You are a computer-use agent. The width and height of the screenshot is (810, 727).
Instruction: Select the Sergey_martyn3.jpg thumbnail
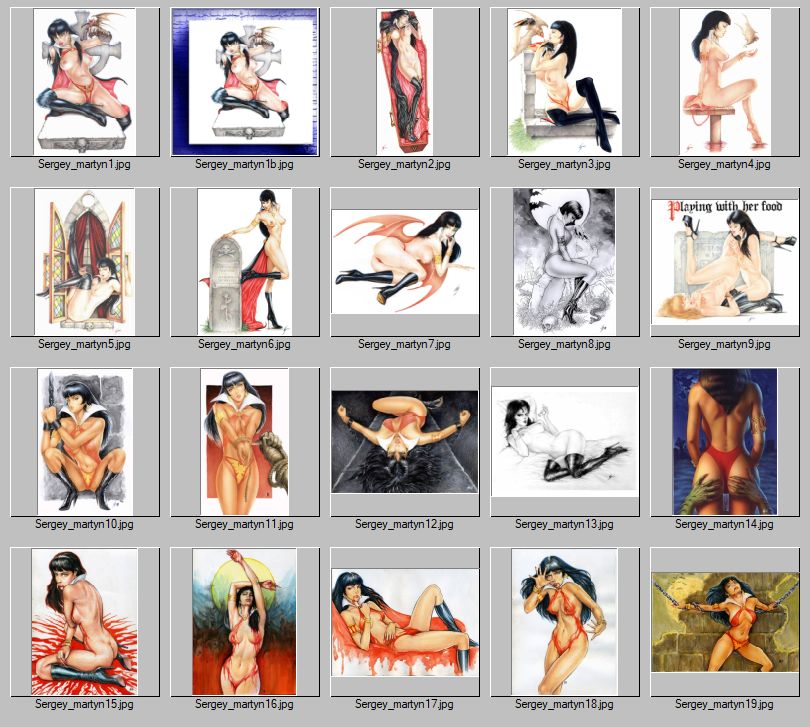(565, 82)
